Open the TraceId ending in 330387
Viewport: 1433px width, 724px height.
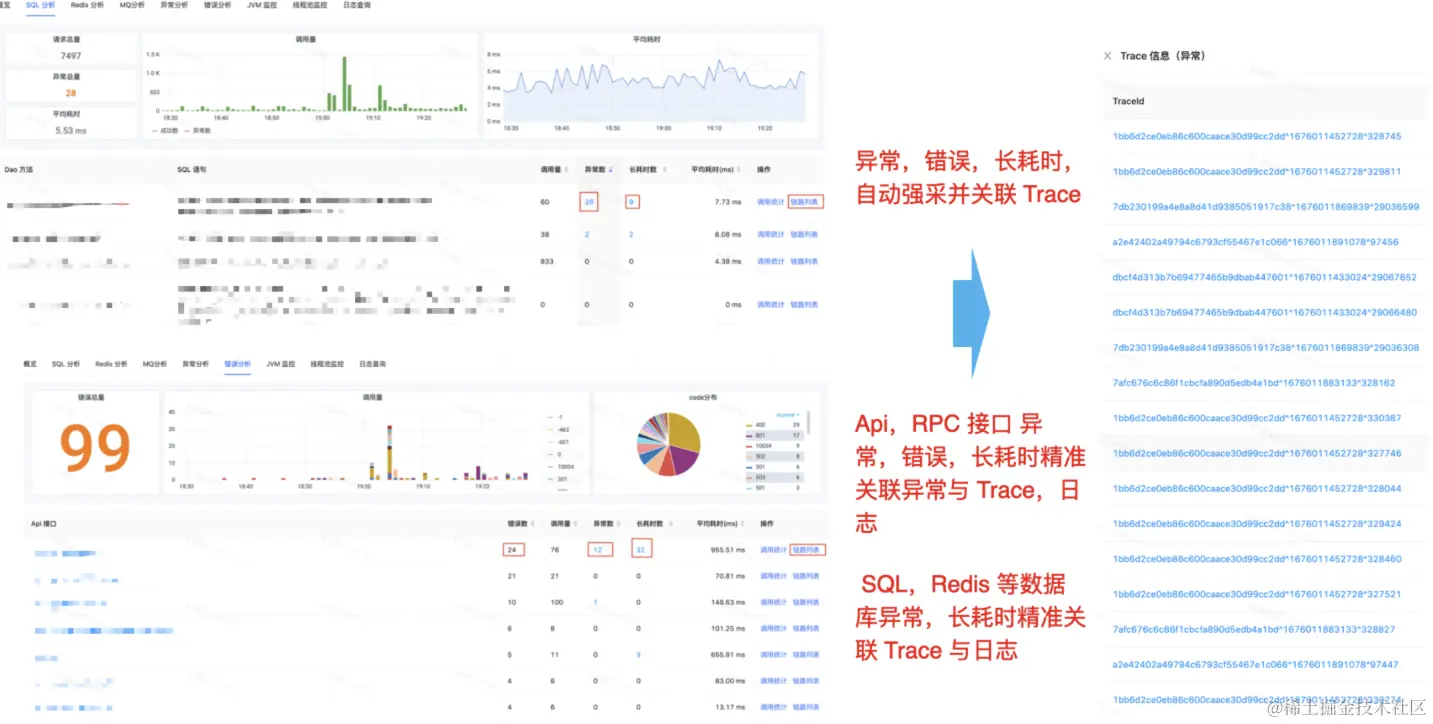[x=1257, y=418]
